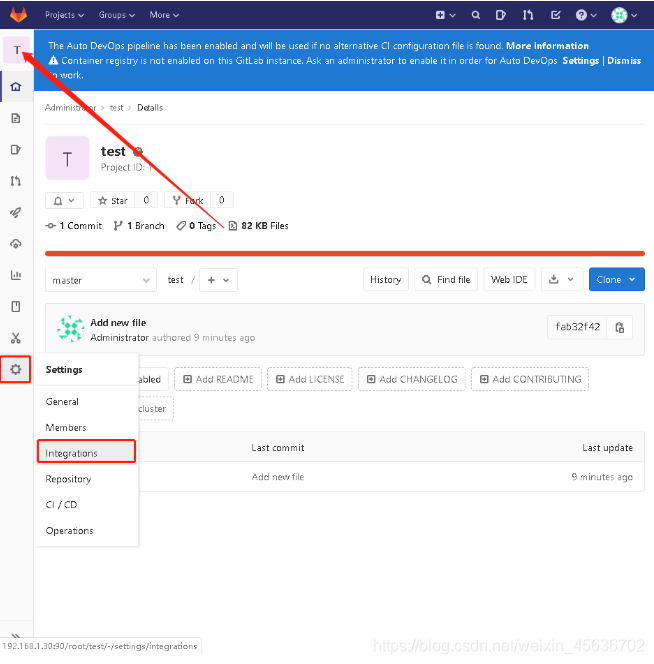
Task: Open the Groups menu
Action: pos(116,15)
